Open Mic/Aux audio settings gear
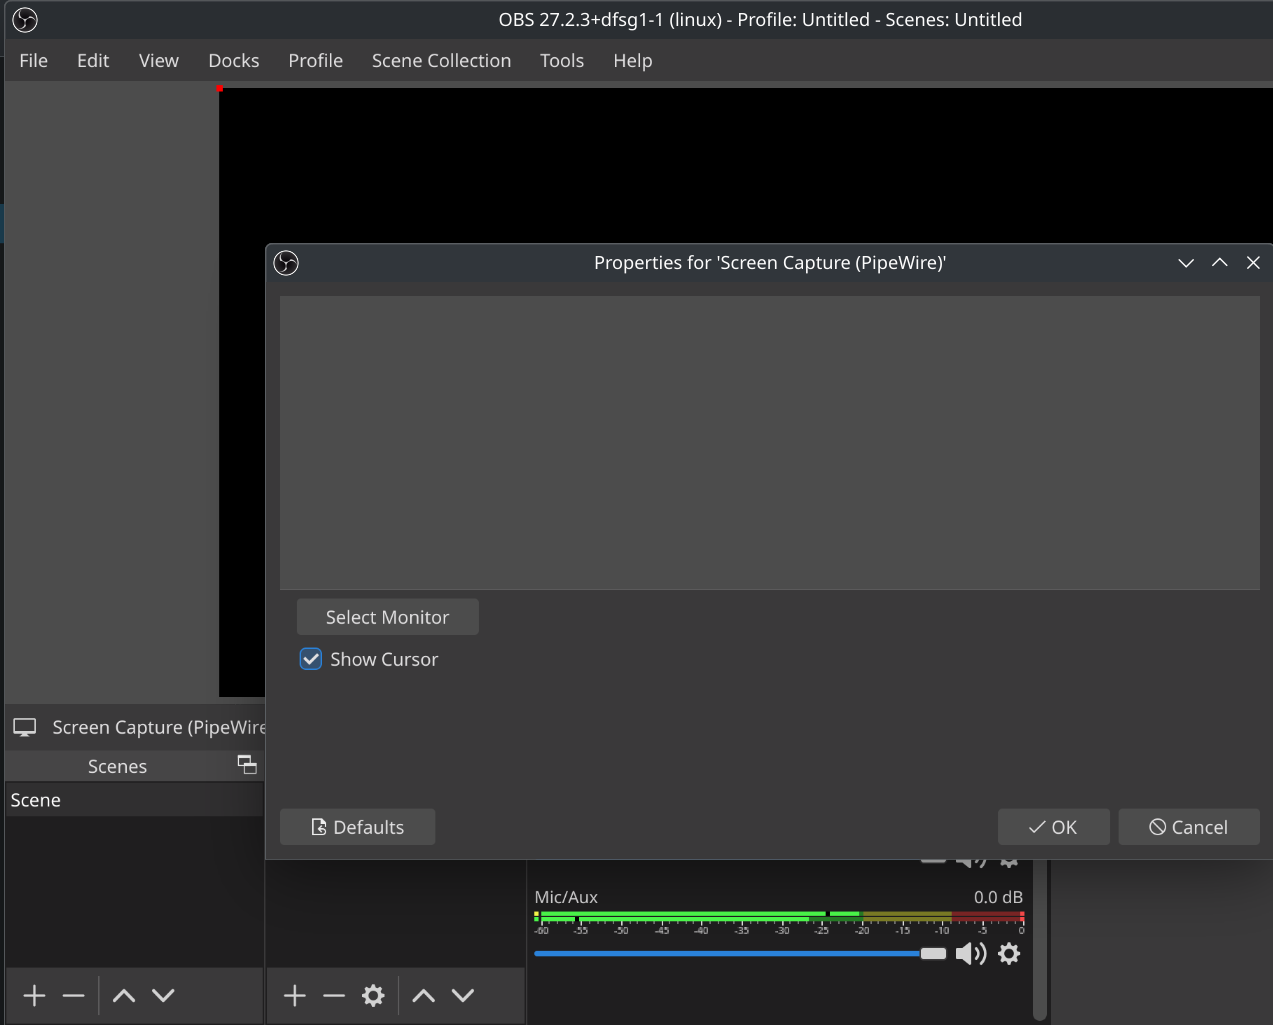1273x1025 pixels. click(1010, 953)
